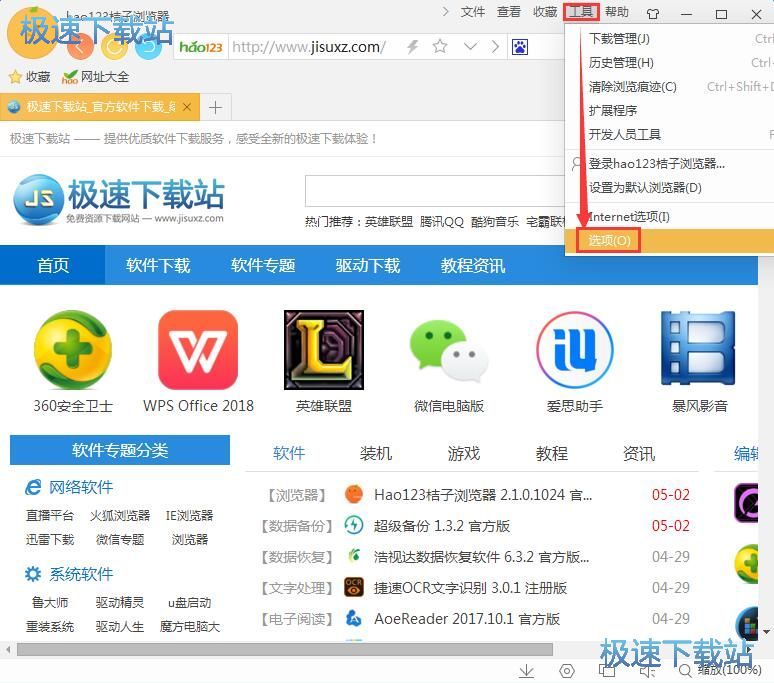Open the 英雄联盟 hot recommendation link

coord(388,222)
